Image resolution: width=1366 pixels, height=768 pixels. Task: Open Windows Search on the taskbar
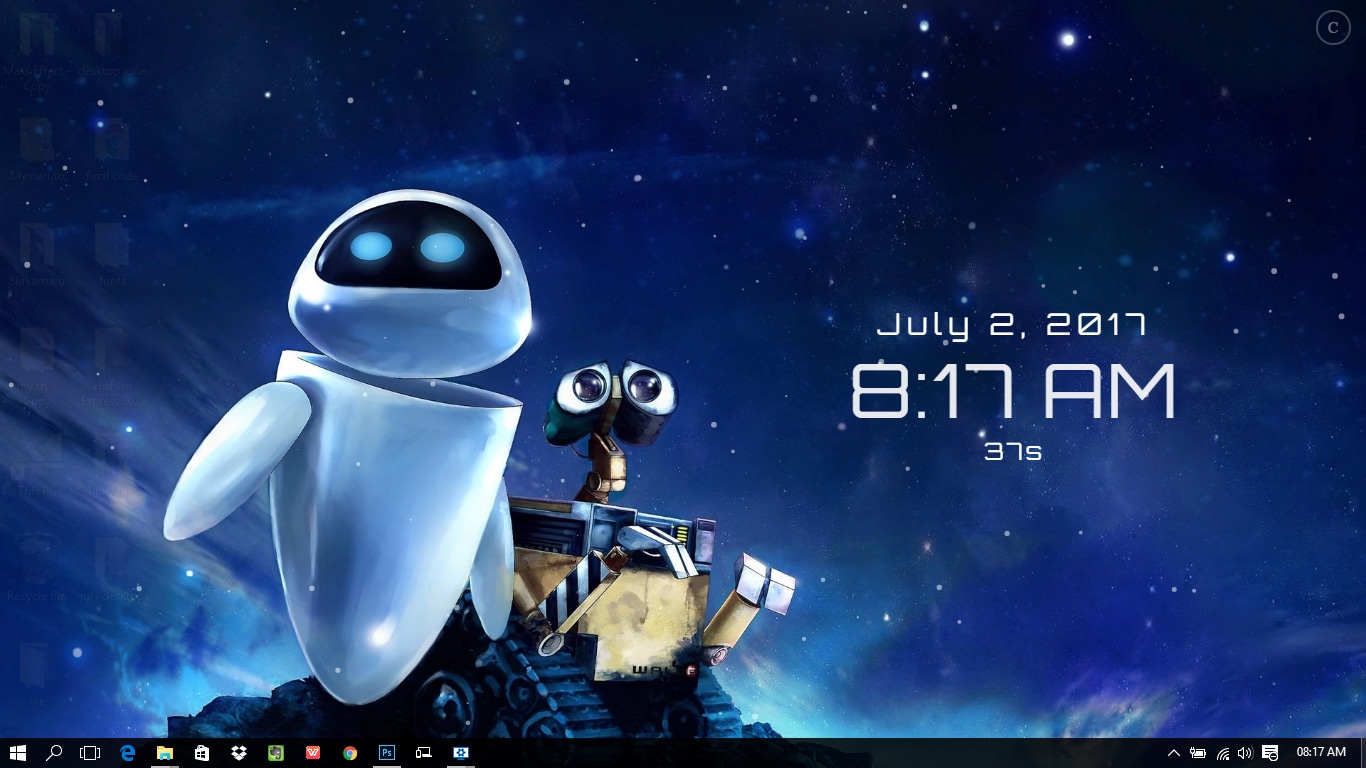click(55, 753)
